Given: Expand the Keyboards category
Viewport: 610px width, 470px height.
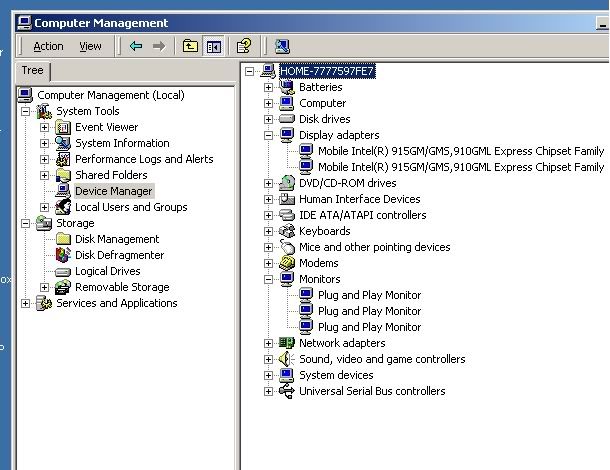Looking at the screenshot, I should click(268, 231).
